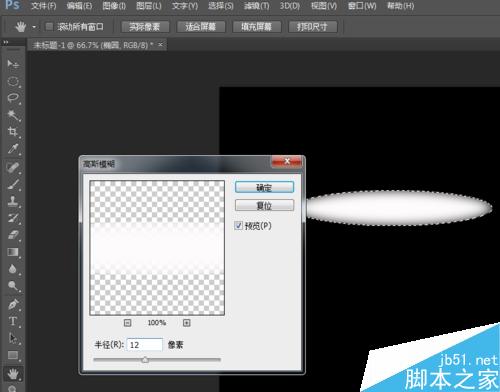This screenshot has height=392, width=500.
Task: Select the Elliptical Marquee tool
Action: (13, 81)
